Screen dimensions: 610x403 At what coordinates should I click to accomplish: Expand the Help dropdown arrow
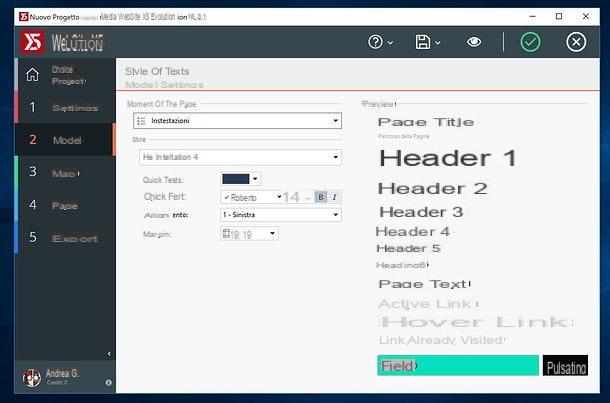pos(391,42)
